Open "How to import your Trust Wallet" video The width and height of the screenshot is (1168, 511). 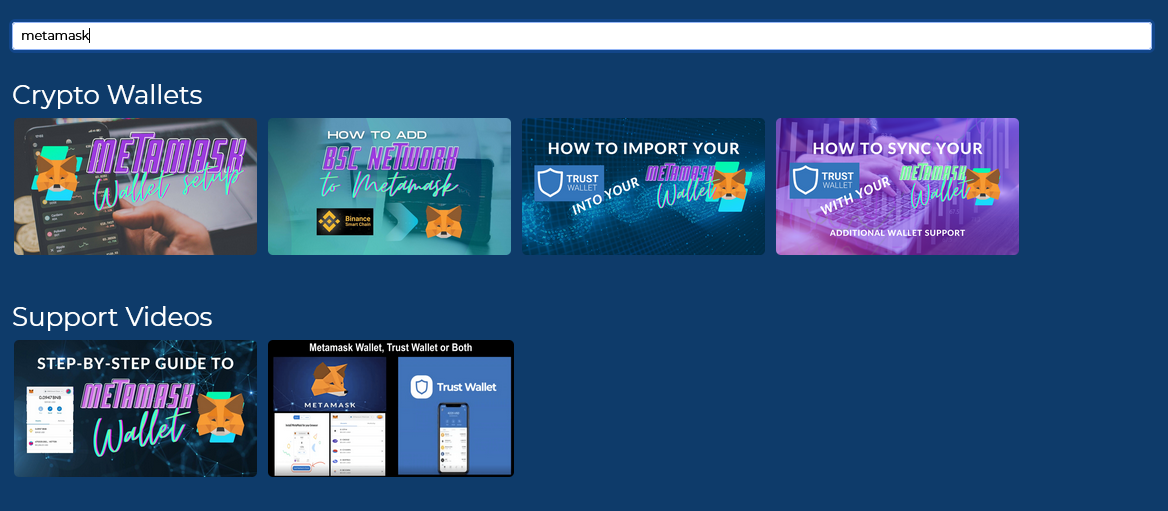643,187
